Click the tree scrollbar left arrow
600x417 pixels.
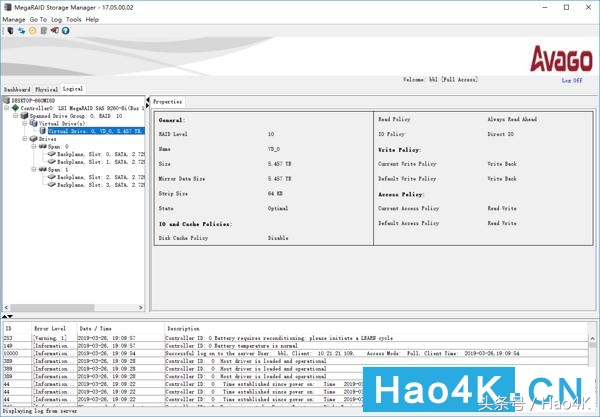coord(6,307)
